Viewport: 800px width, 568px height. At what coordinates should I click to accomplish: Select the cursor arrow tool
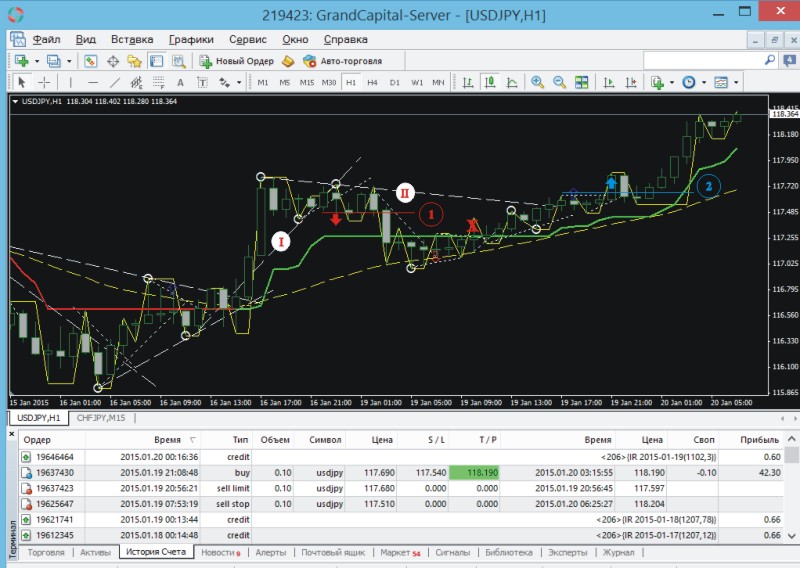[x=21, y=82]
